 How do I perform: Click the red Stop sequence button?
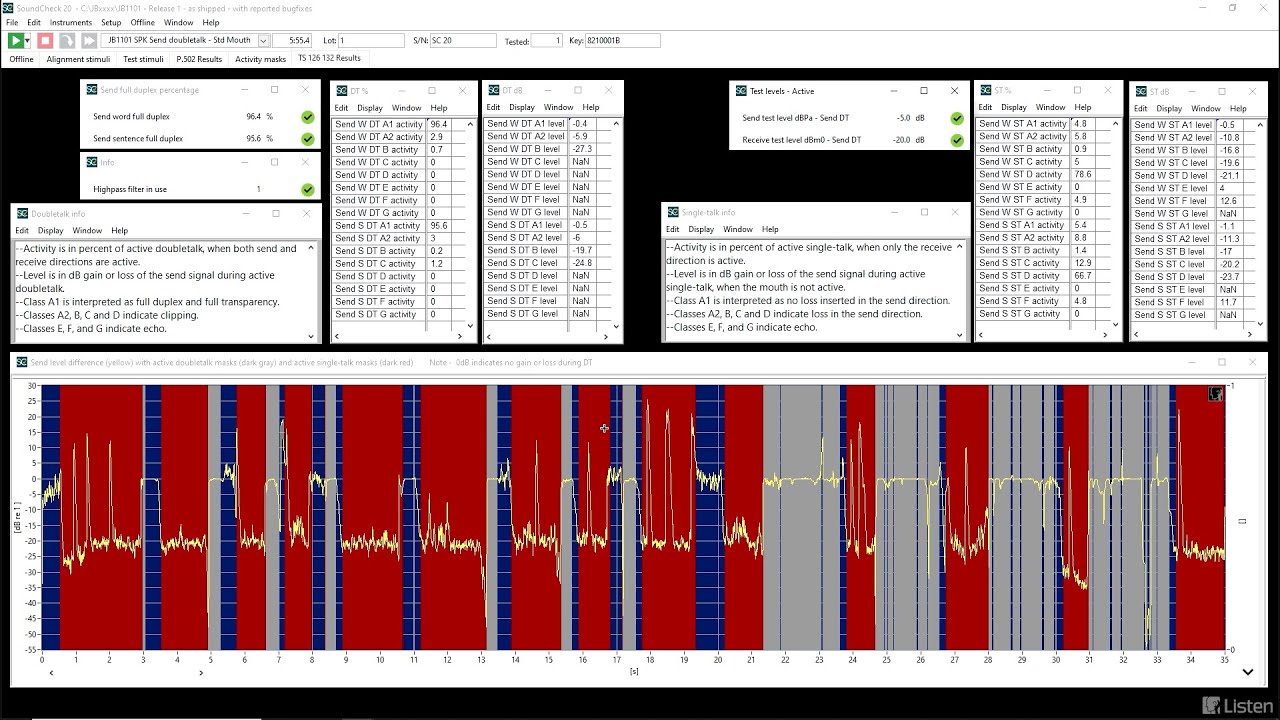coord(45,41)
